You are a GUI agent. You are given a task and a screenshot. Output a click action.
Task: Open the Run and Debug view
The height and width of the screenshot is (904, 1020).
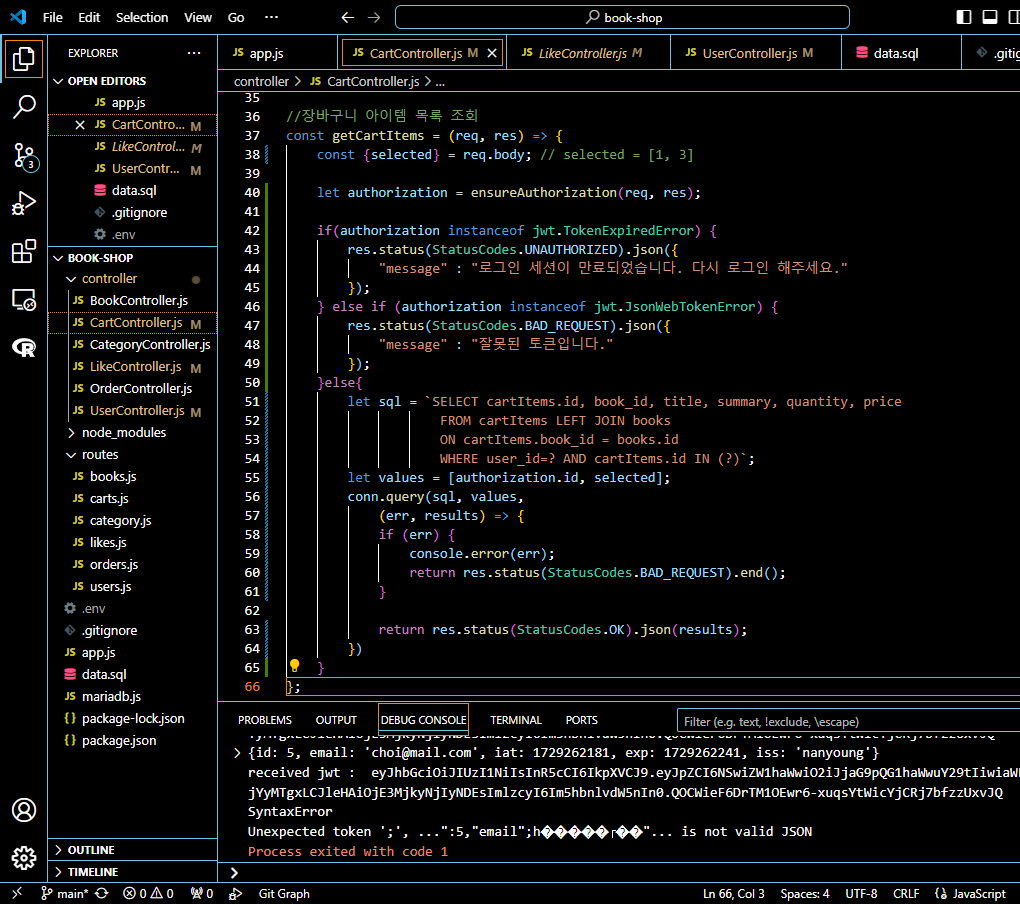[x=23, y=204]
